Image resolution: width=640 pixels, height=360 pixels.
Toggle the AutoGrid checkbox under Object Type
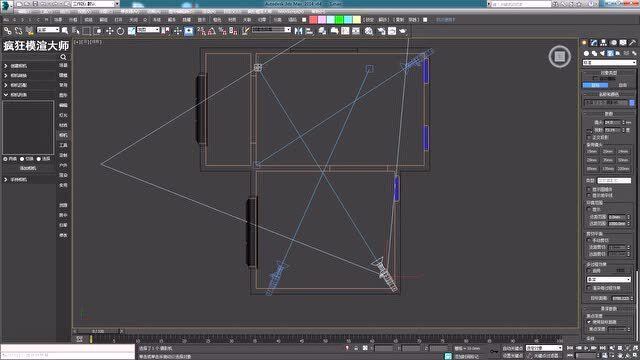pyautogui.click(x=595, y=78)
